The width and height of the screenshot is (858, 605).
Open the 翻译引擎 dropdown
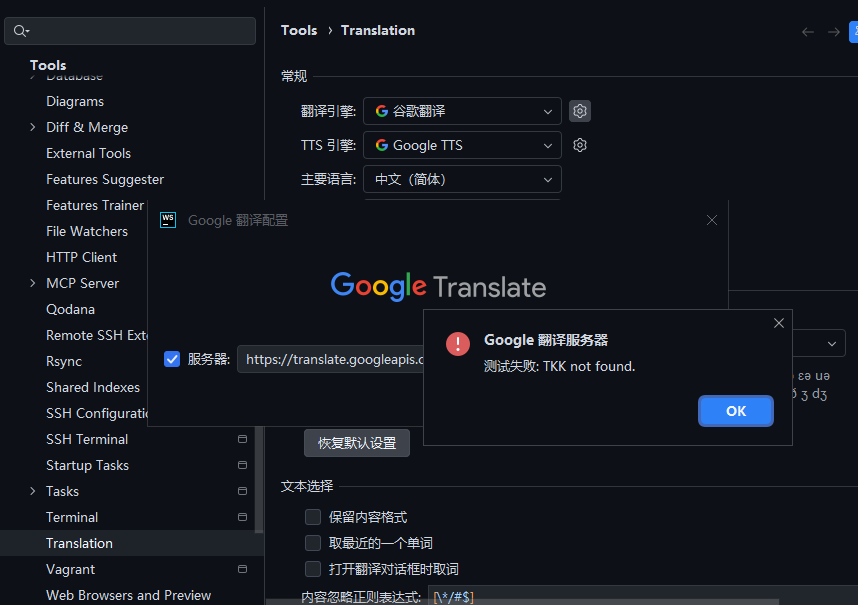click(x=462, y=111)
